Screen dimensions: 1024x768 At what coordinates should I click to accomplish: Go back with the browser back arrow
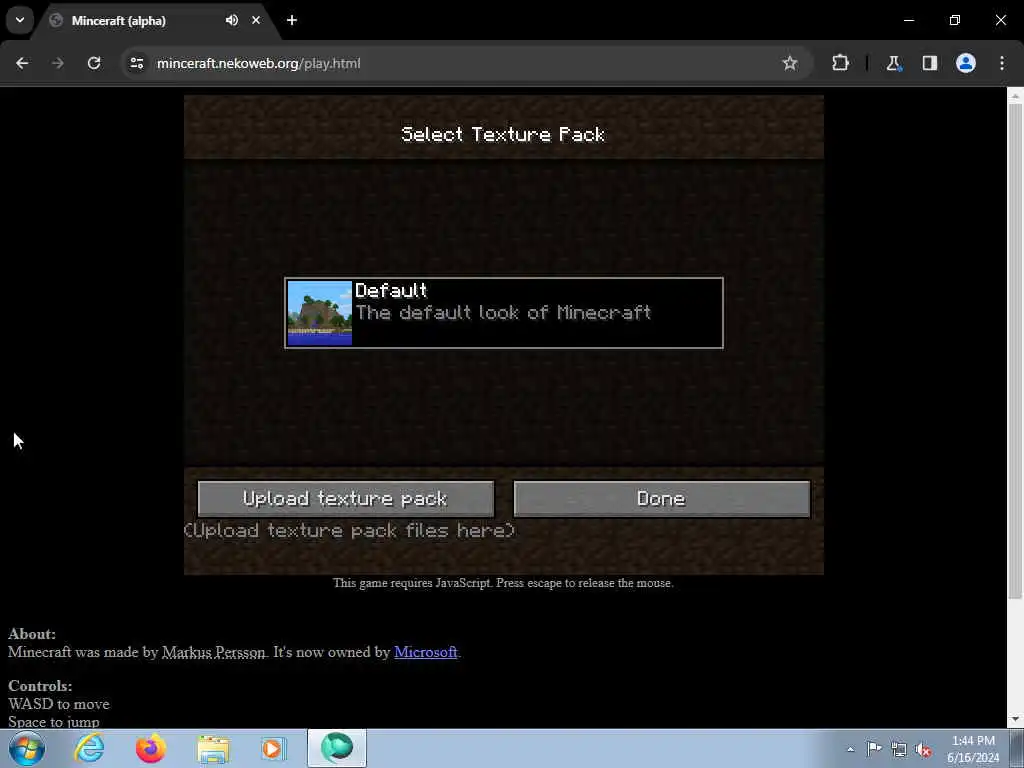22,63
